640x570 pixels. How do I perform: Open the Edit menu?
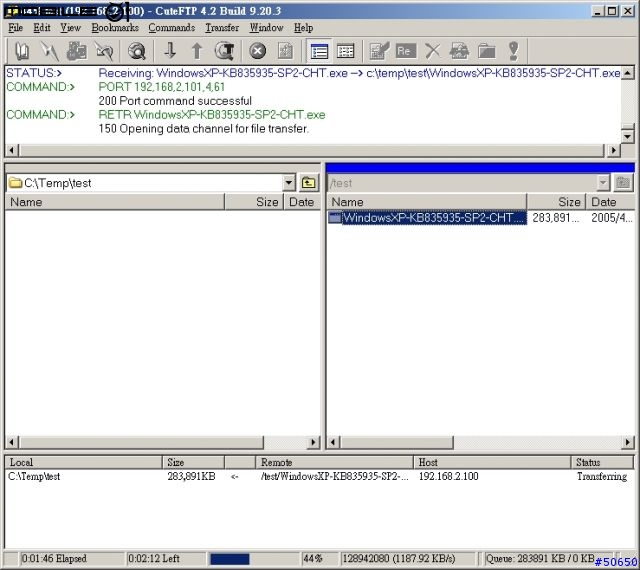point(42,28)
